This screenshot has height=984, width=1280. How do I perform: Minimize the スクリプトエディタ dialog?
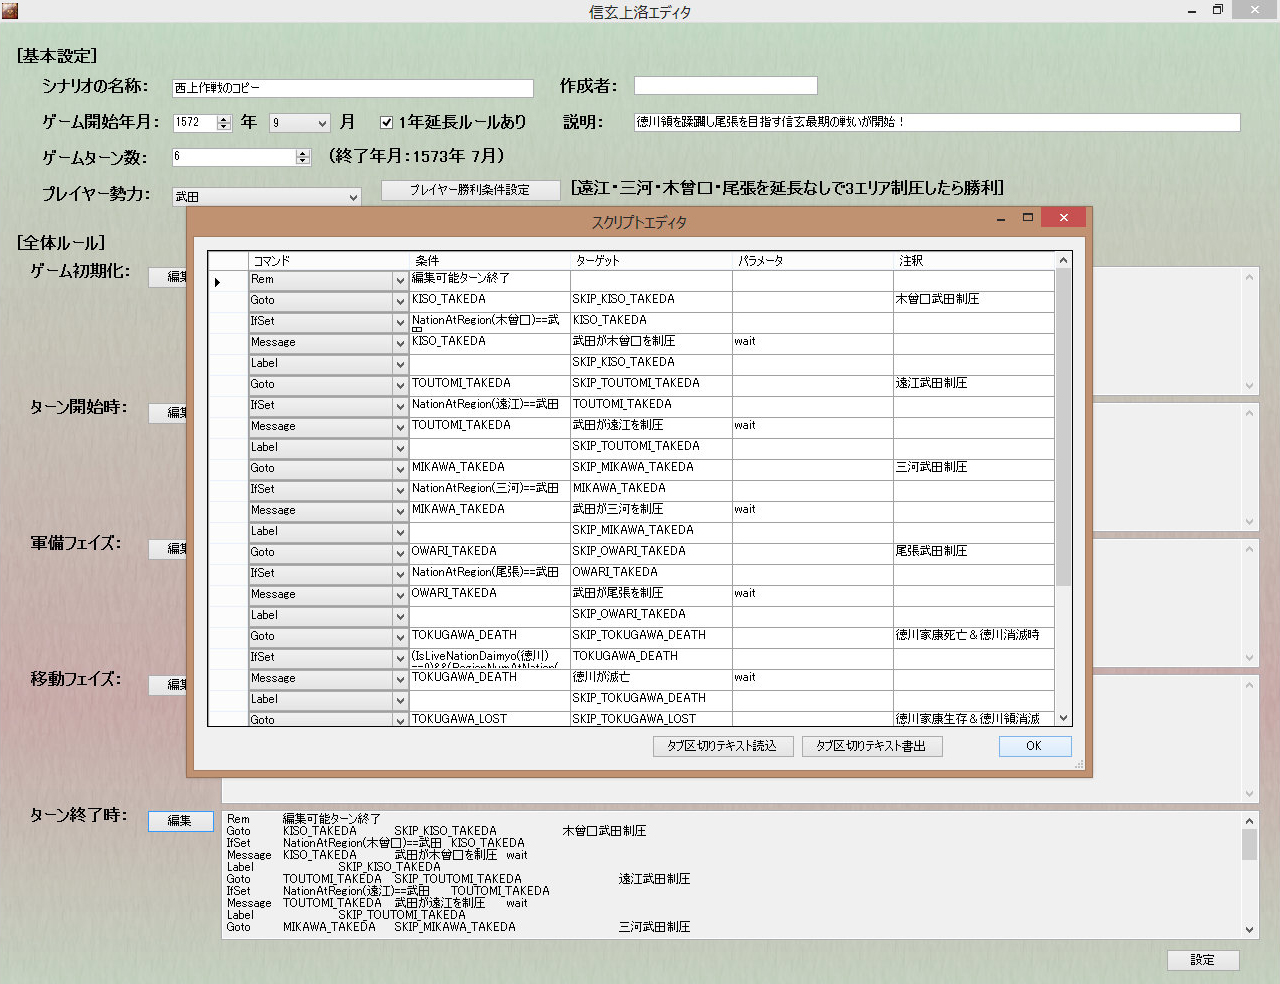click(x=1000, y=218)
